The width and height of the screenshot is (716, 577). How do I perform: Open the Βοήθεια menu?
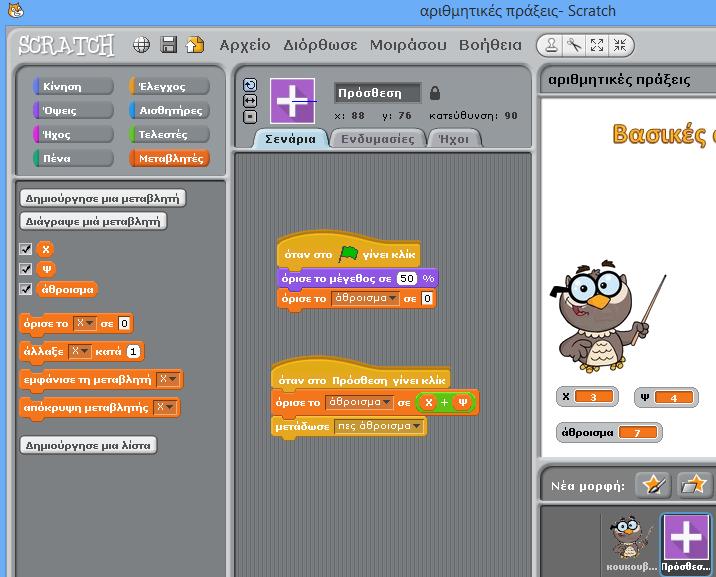tap(490, 45)
